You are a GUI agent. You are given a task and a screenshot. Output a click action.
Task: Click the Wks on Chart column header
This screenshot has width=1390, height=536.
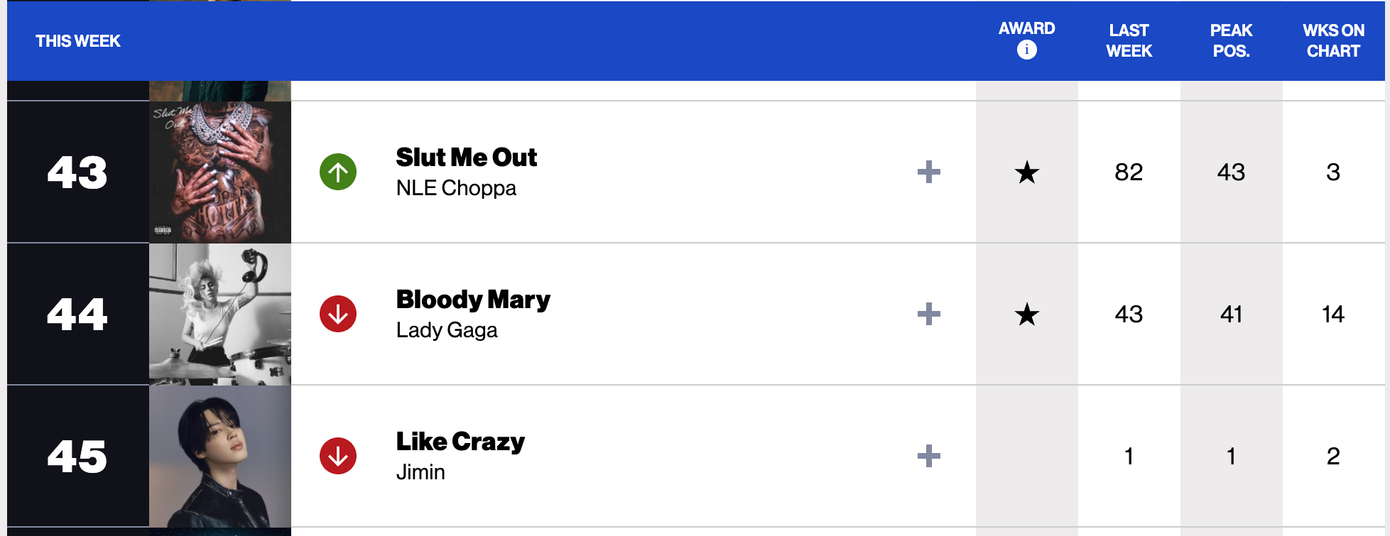(1333, 41)
